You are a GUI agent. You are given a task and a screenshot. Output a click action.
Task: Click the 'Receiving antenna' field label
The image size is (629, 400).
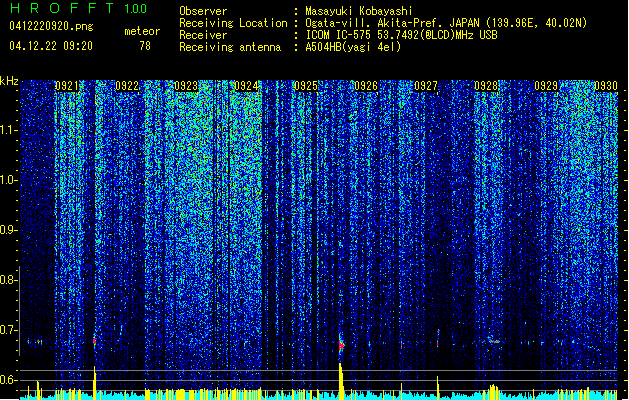(230, 47)
